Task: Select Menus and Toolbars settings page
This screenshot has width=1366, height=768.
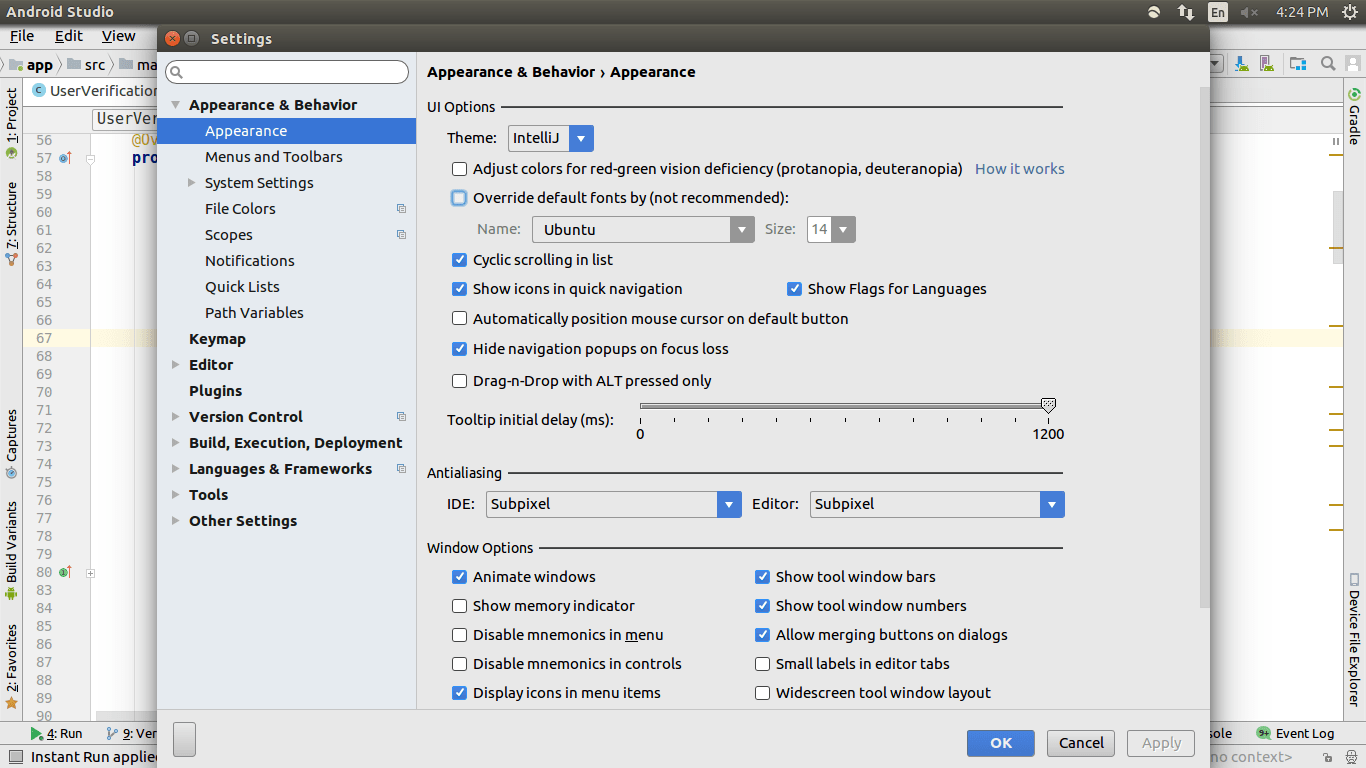Action: click(x=274, y=157)
